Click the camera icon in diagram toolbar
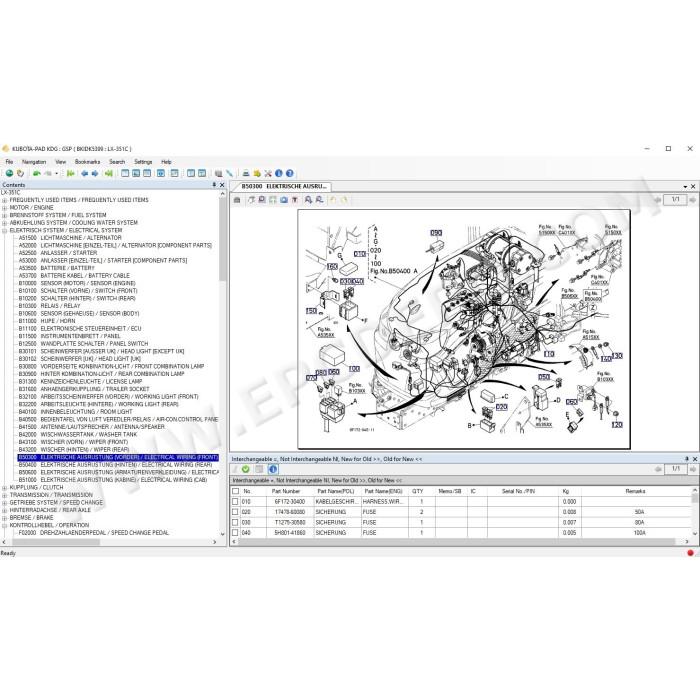This screenshot has width=700, height=700. coord(284,200)
